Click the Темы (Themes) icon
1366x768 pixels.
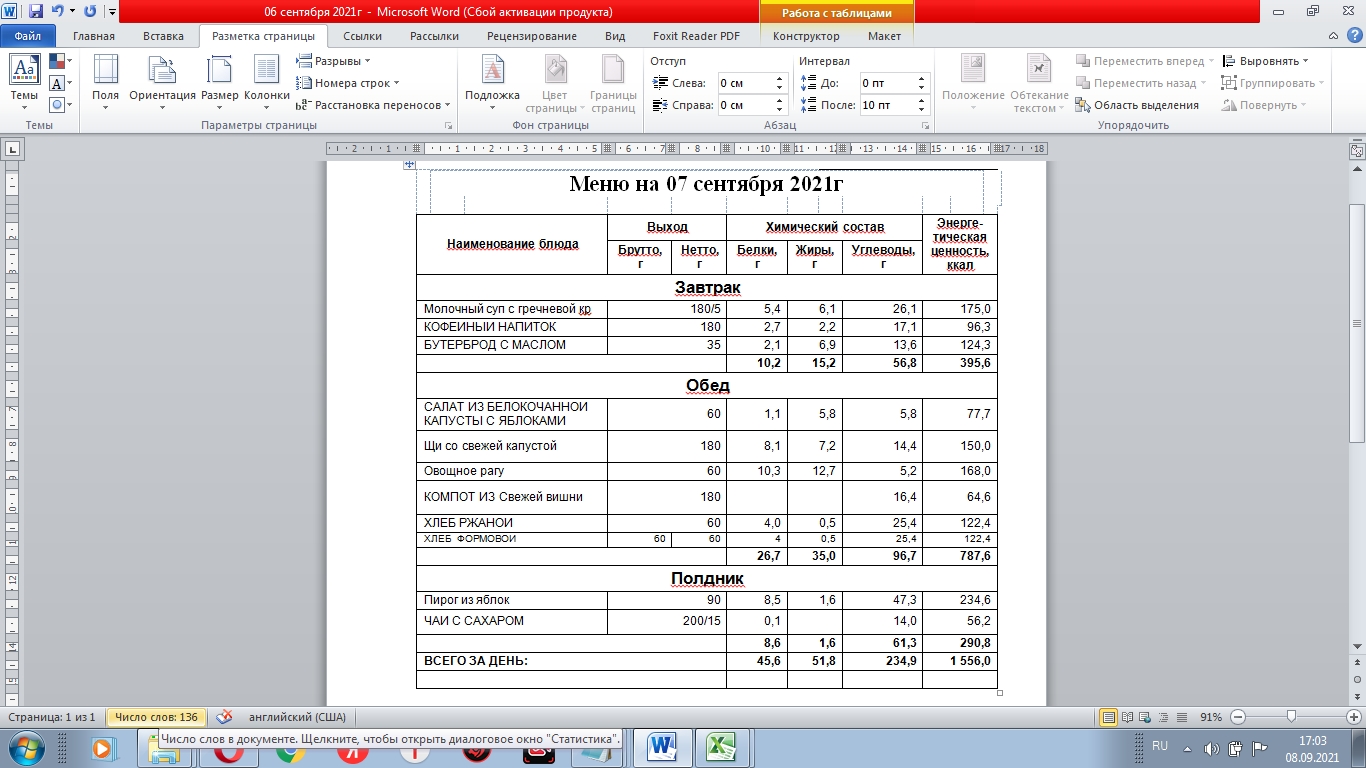24,80
